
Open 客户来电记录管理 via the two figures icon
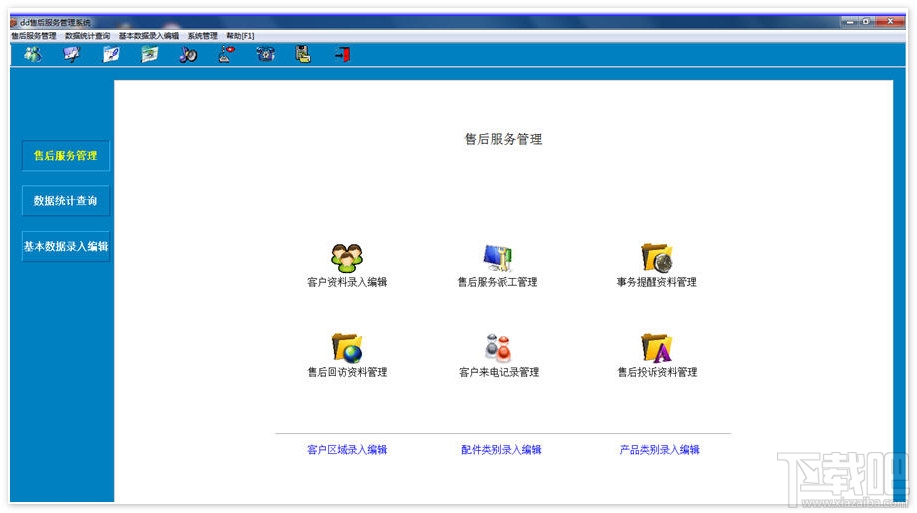(x=498, y=348)
